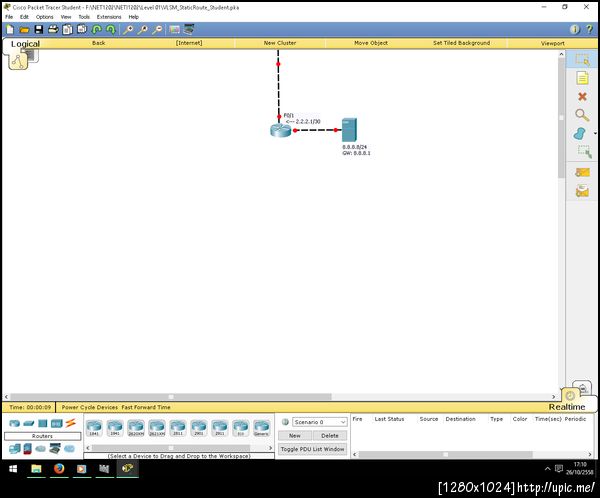600x498 pixels.
Task: Create a new file with the New icon
Action: 10,29
